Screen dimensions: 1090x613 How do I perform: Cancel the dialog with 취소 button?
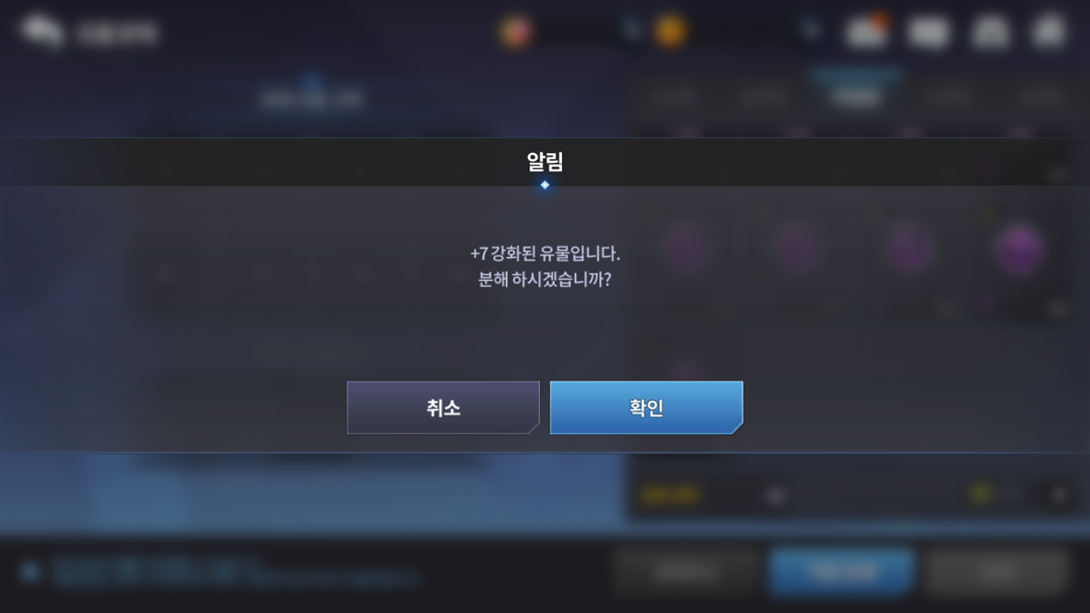click(443, 407)
